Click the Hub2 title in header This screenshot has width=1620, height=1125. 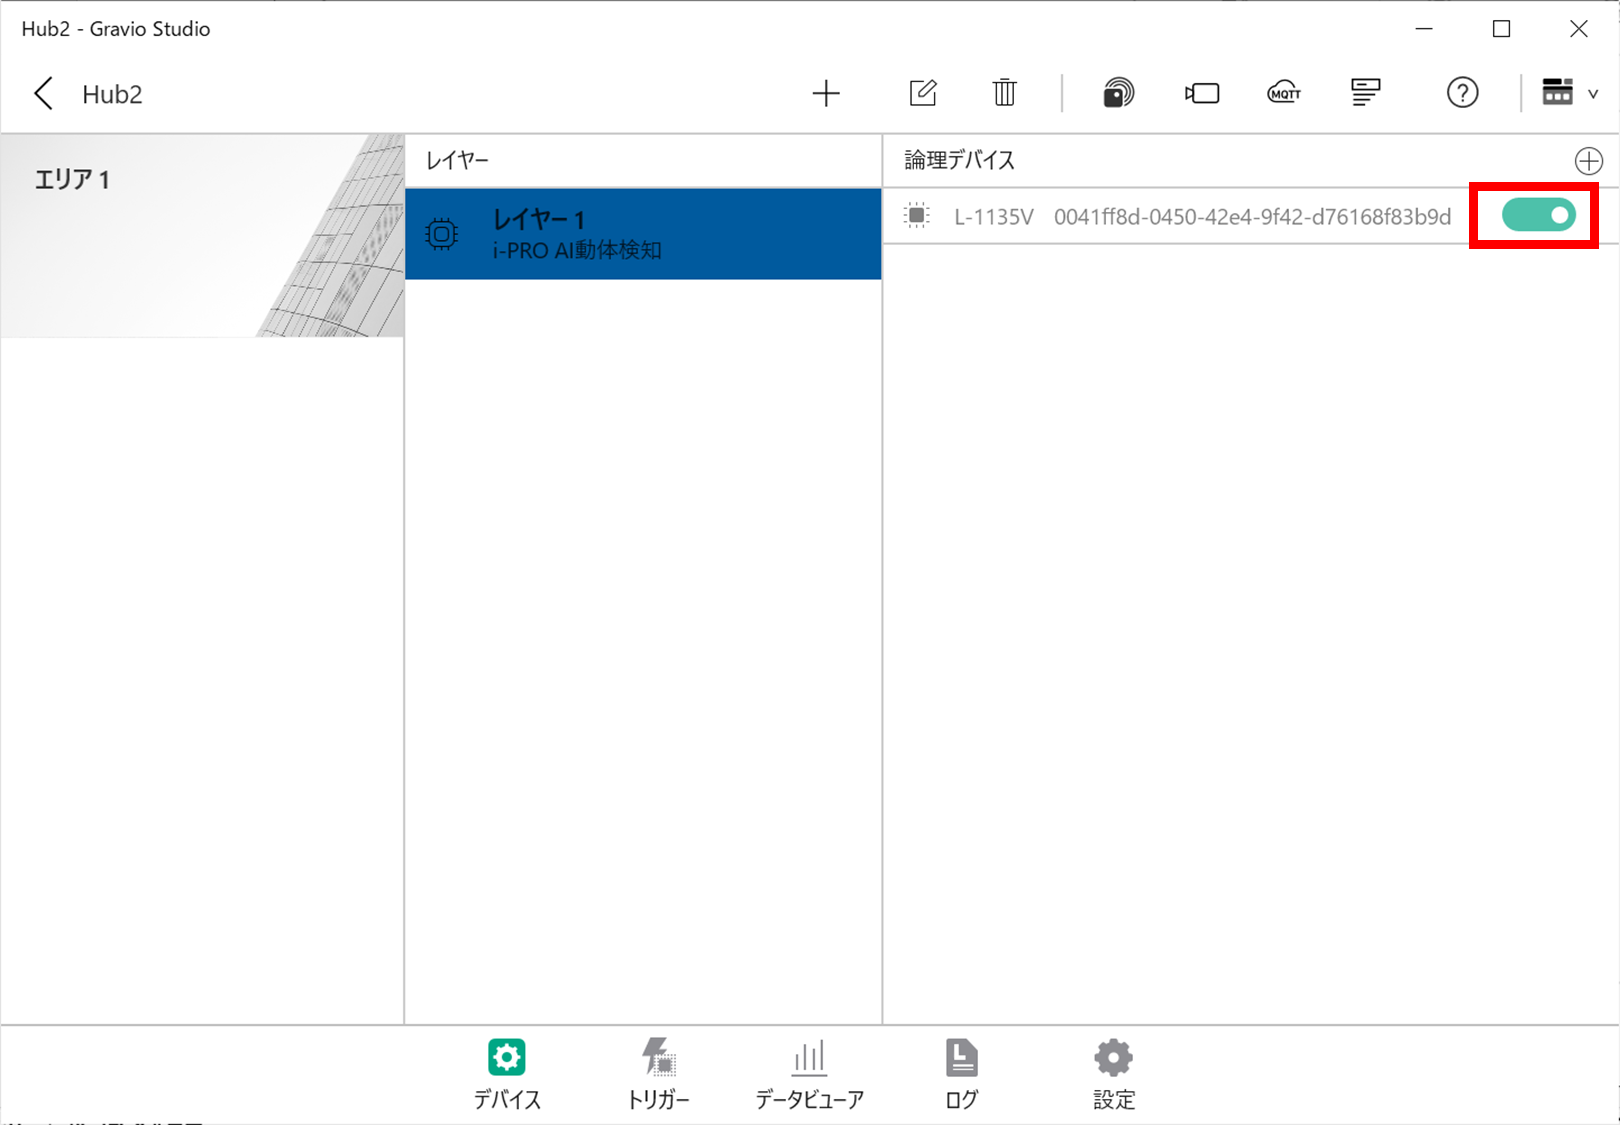click(x=112, y=94)
